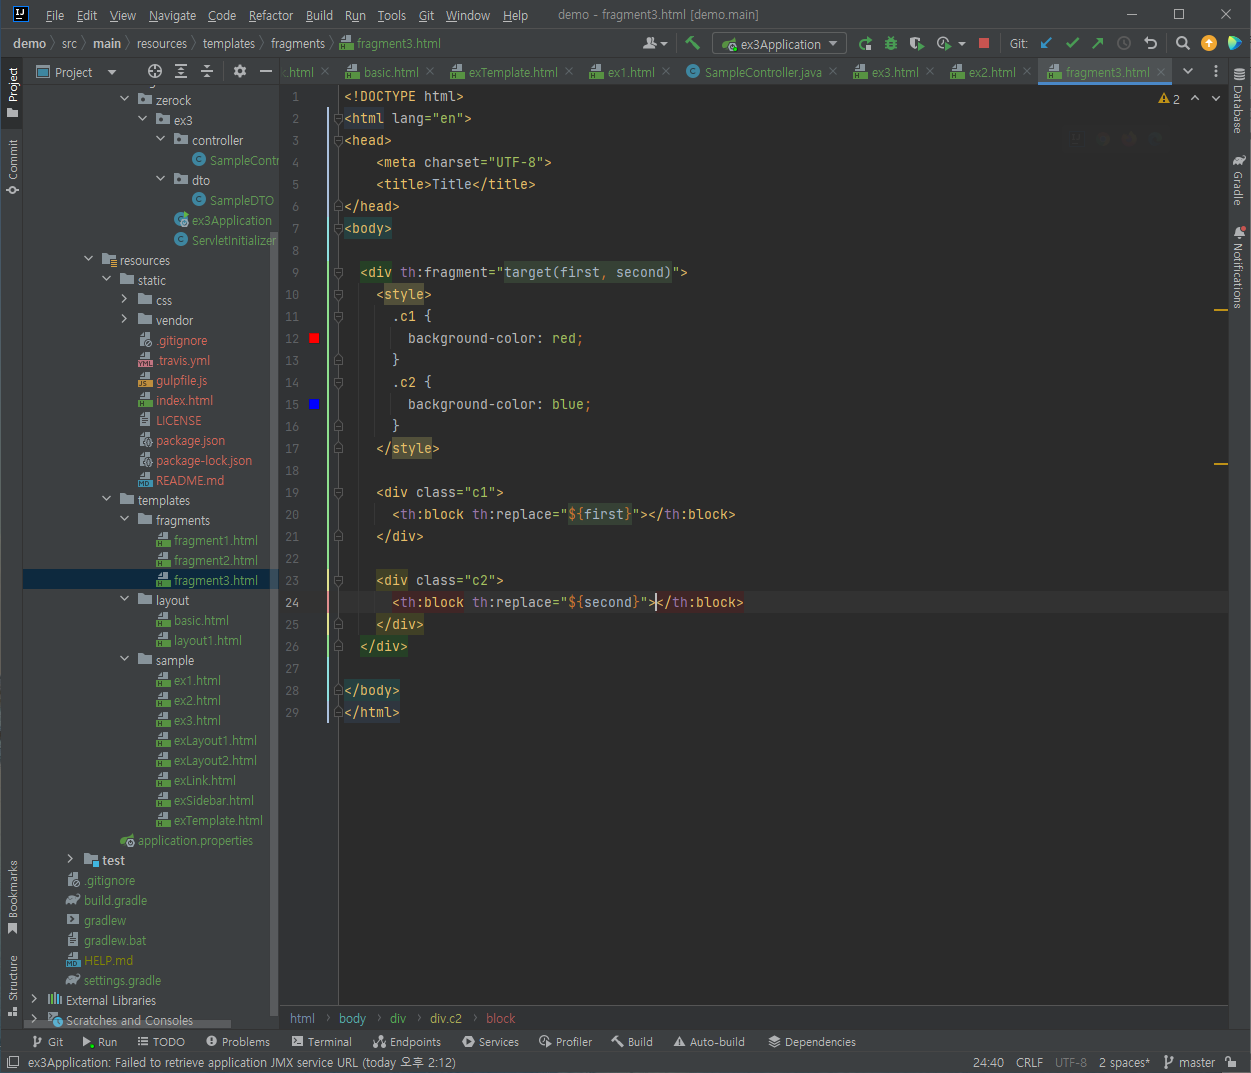Expand the test folder
The width and height of the screenshot is (1251, 1073).
71,859
